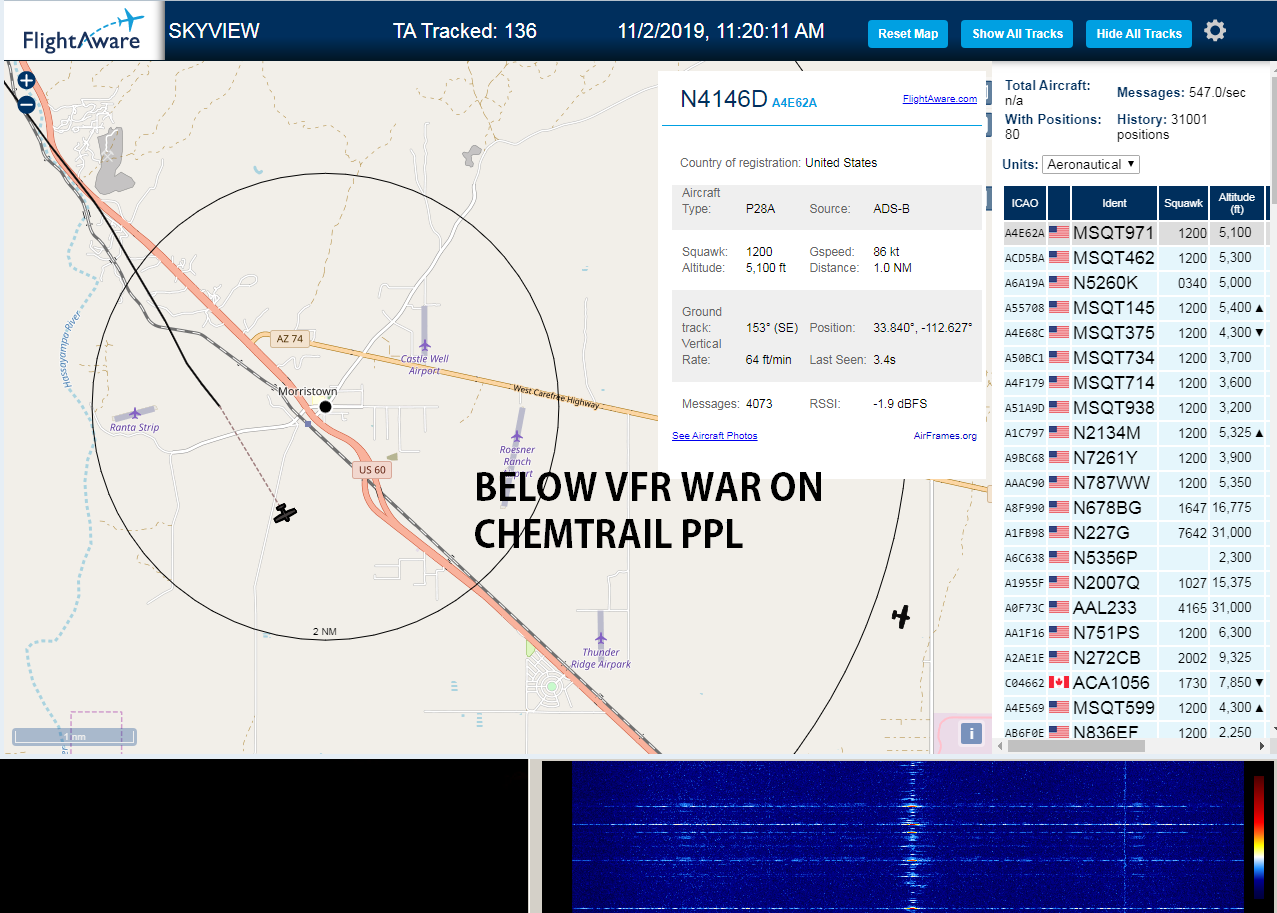The image size is (1277, 913).
Task: Select the N678BG ident cell
Action: pyautogui.click(x=1114, y=508)
